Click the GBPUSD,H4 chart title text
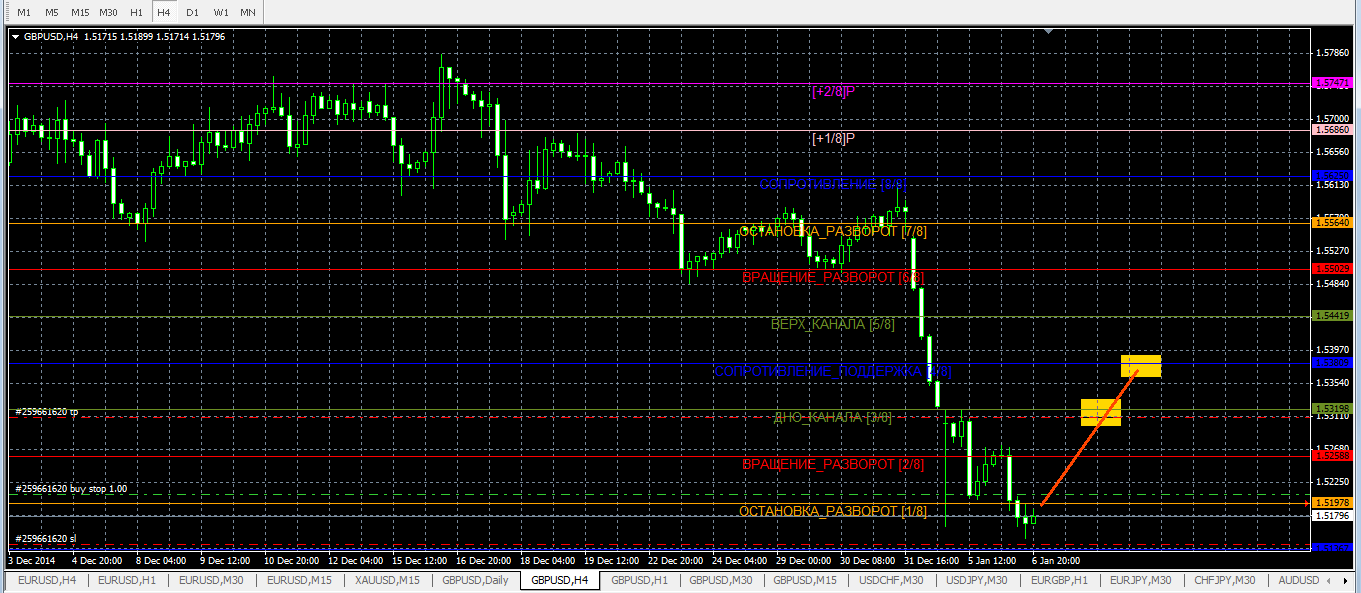Image resolution: width=1361 pixels, height=593 pixels. (x=51, y=37)
